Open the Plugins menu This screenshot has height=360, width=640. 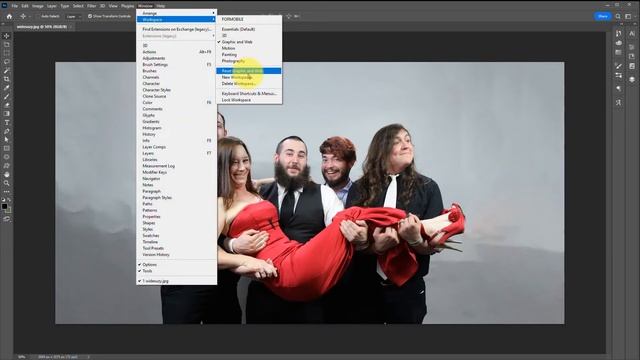point(127,6)
